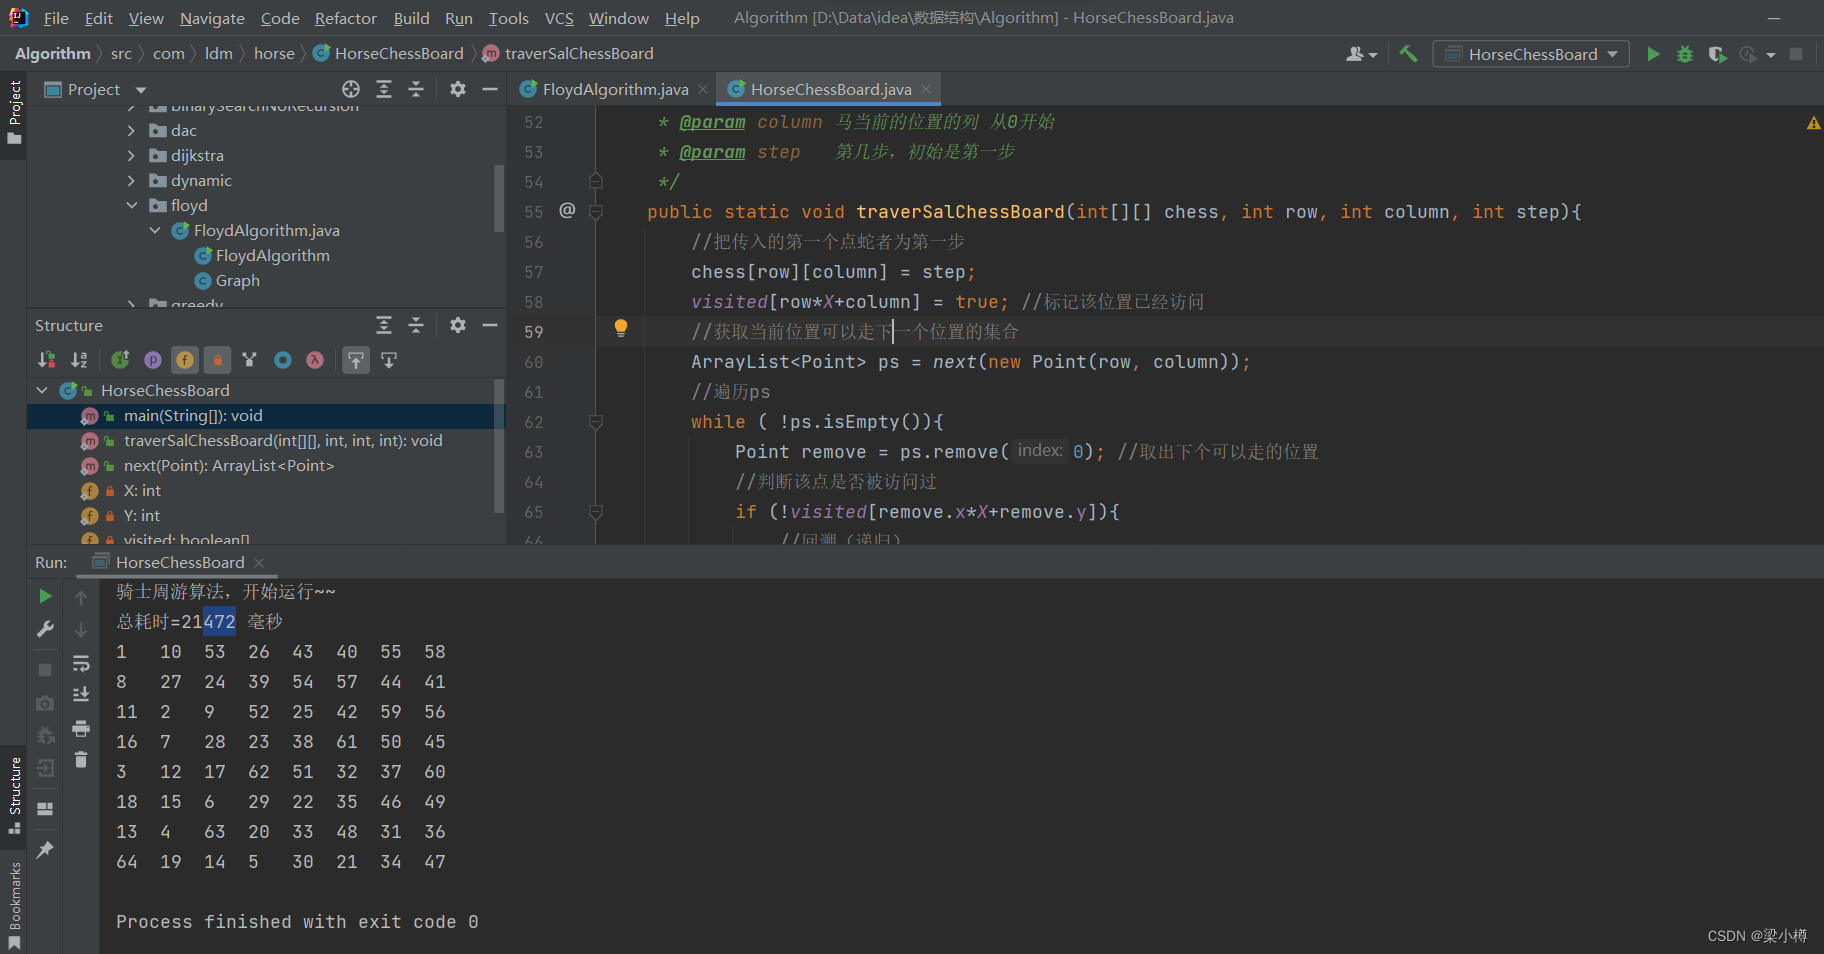The image size is (1824, 954).
Task: Pin the Run tab with the pin icon
Action: point(45,850)
